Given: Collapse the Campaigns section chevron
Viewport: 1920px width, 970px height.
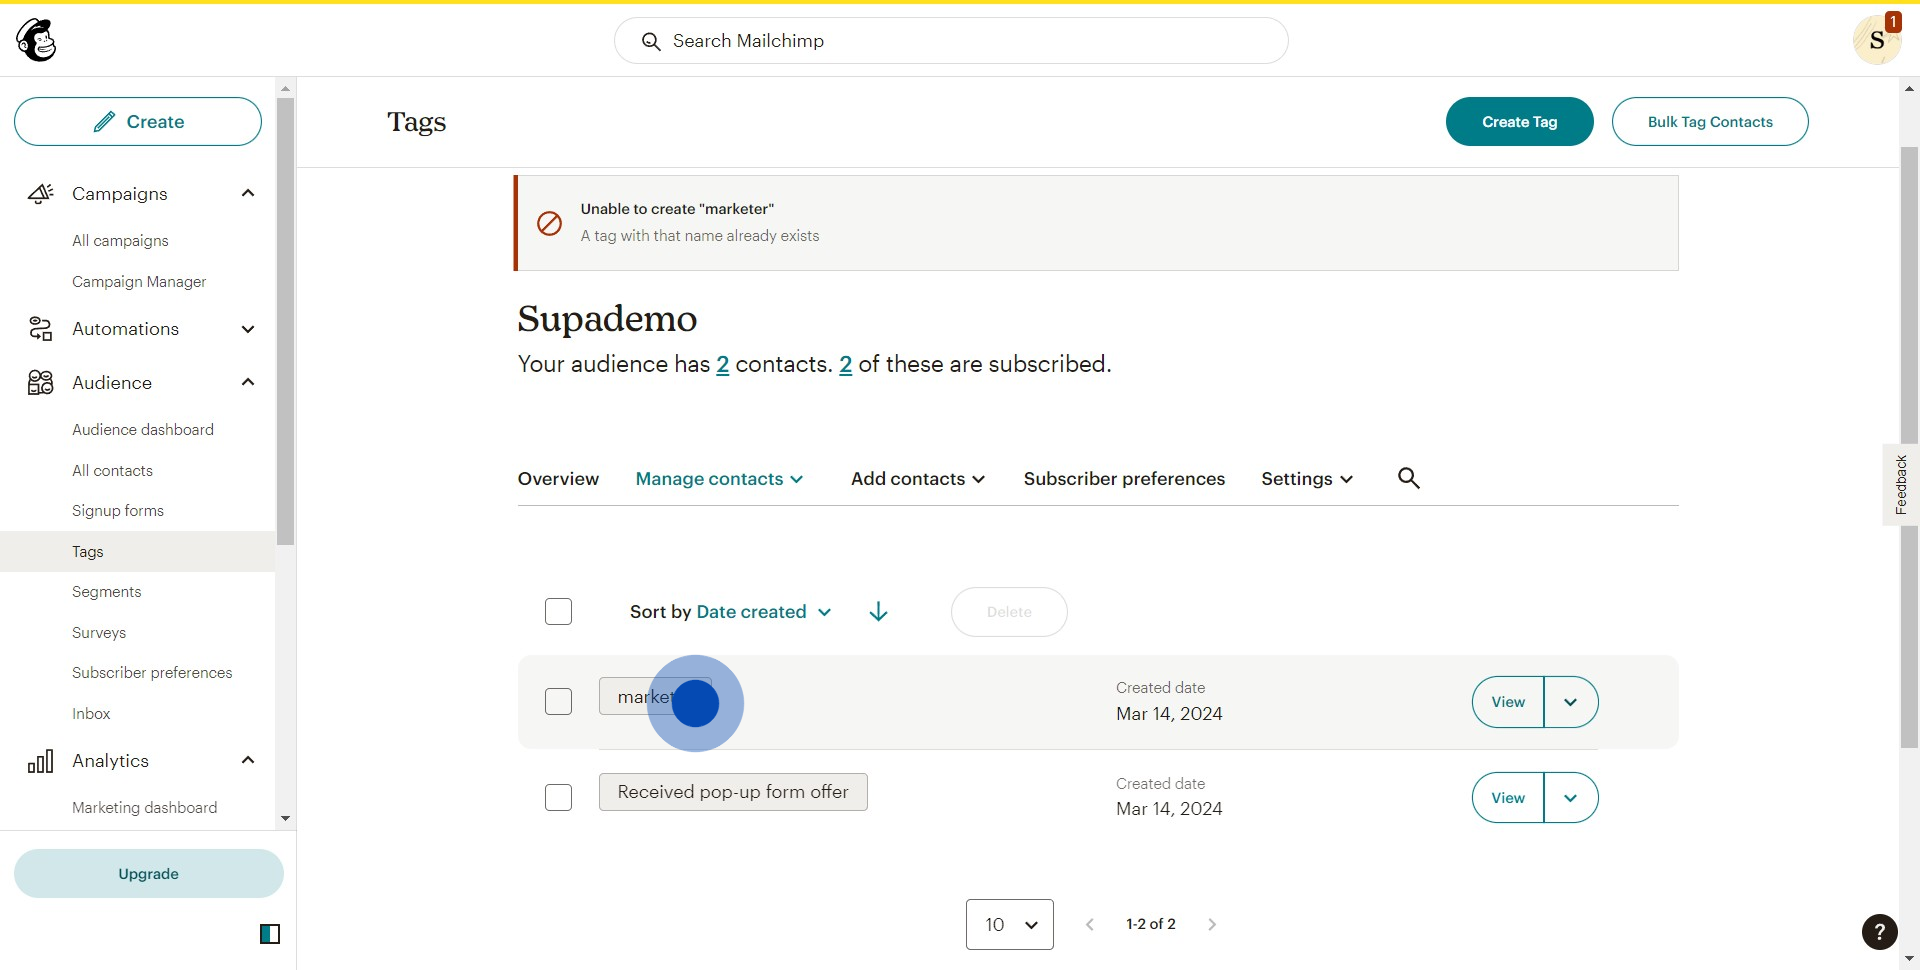Looking at the screenshot, I should [x=248, y=193].
